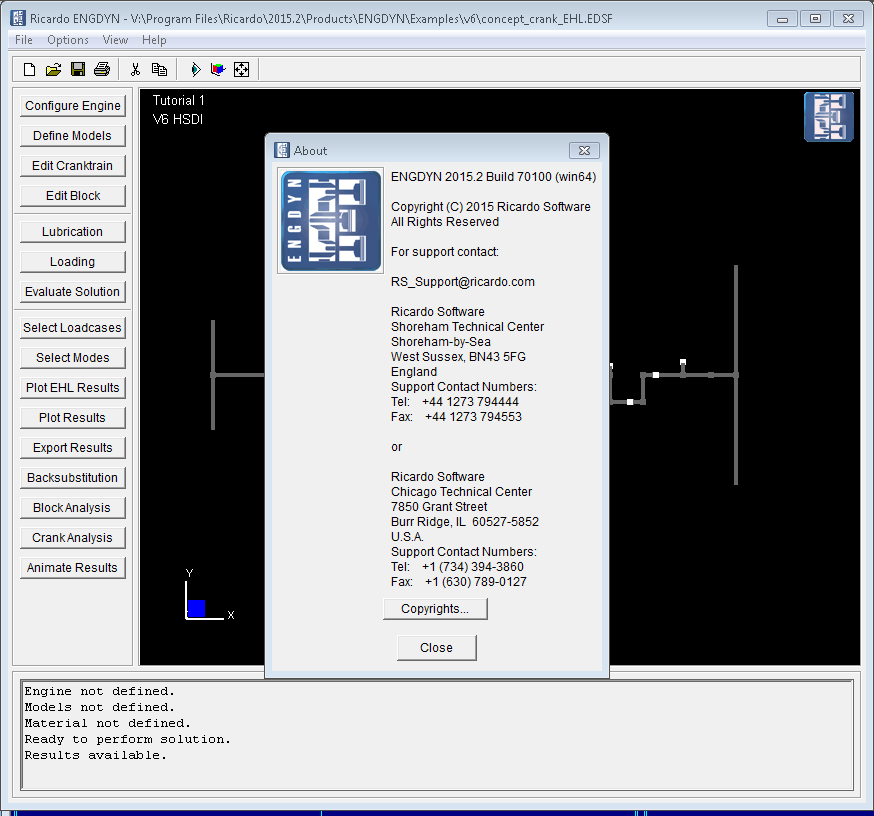Click the Save floppy disk icon
874x816 pixels.
[78, 70]
